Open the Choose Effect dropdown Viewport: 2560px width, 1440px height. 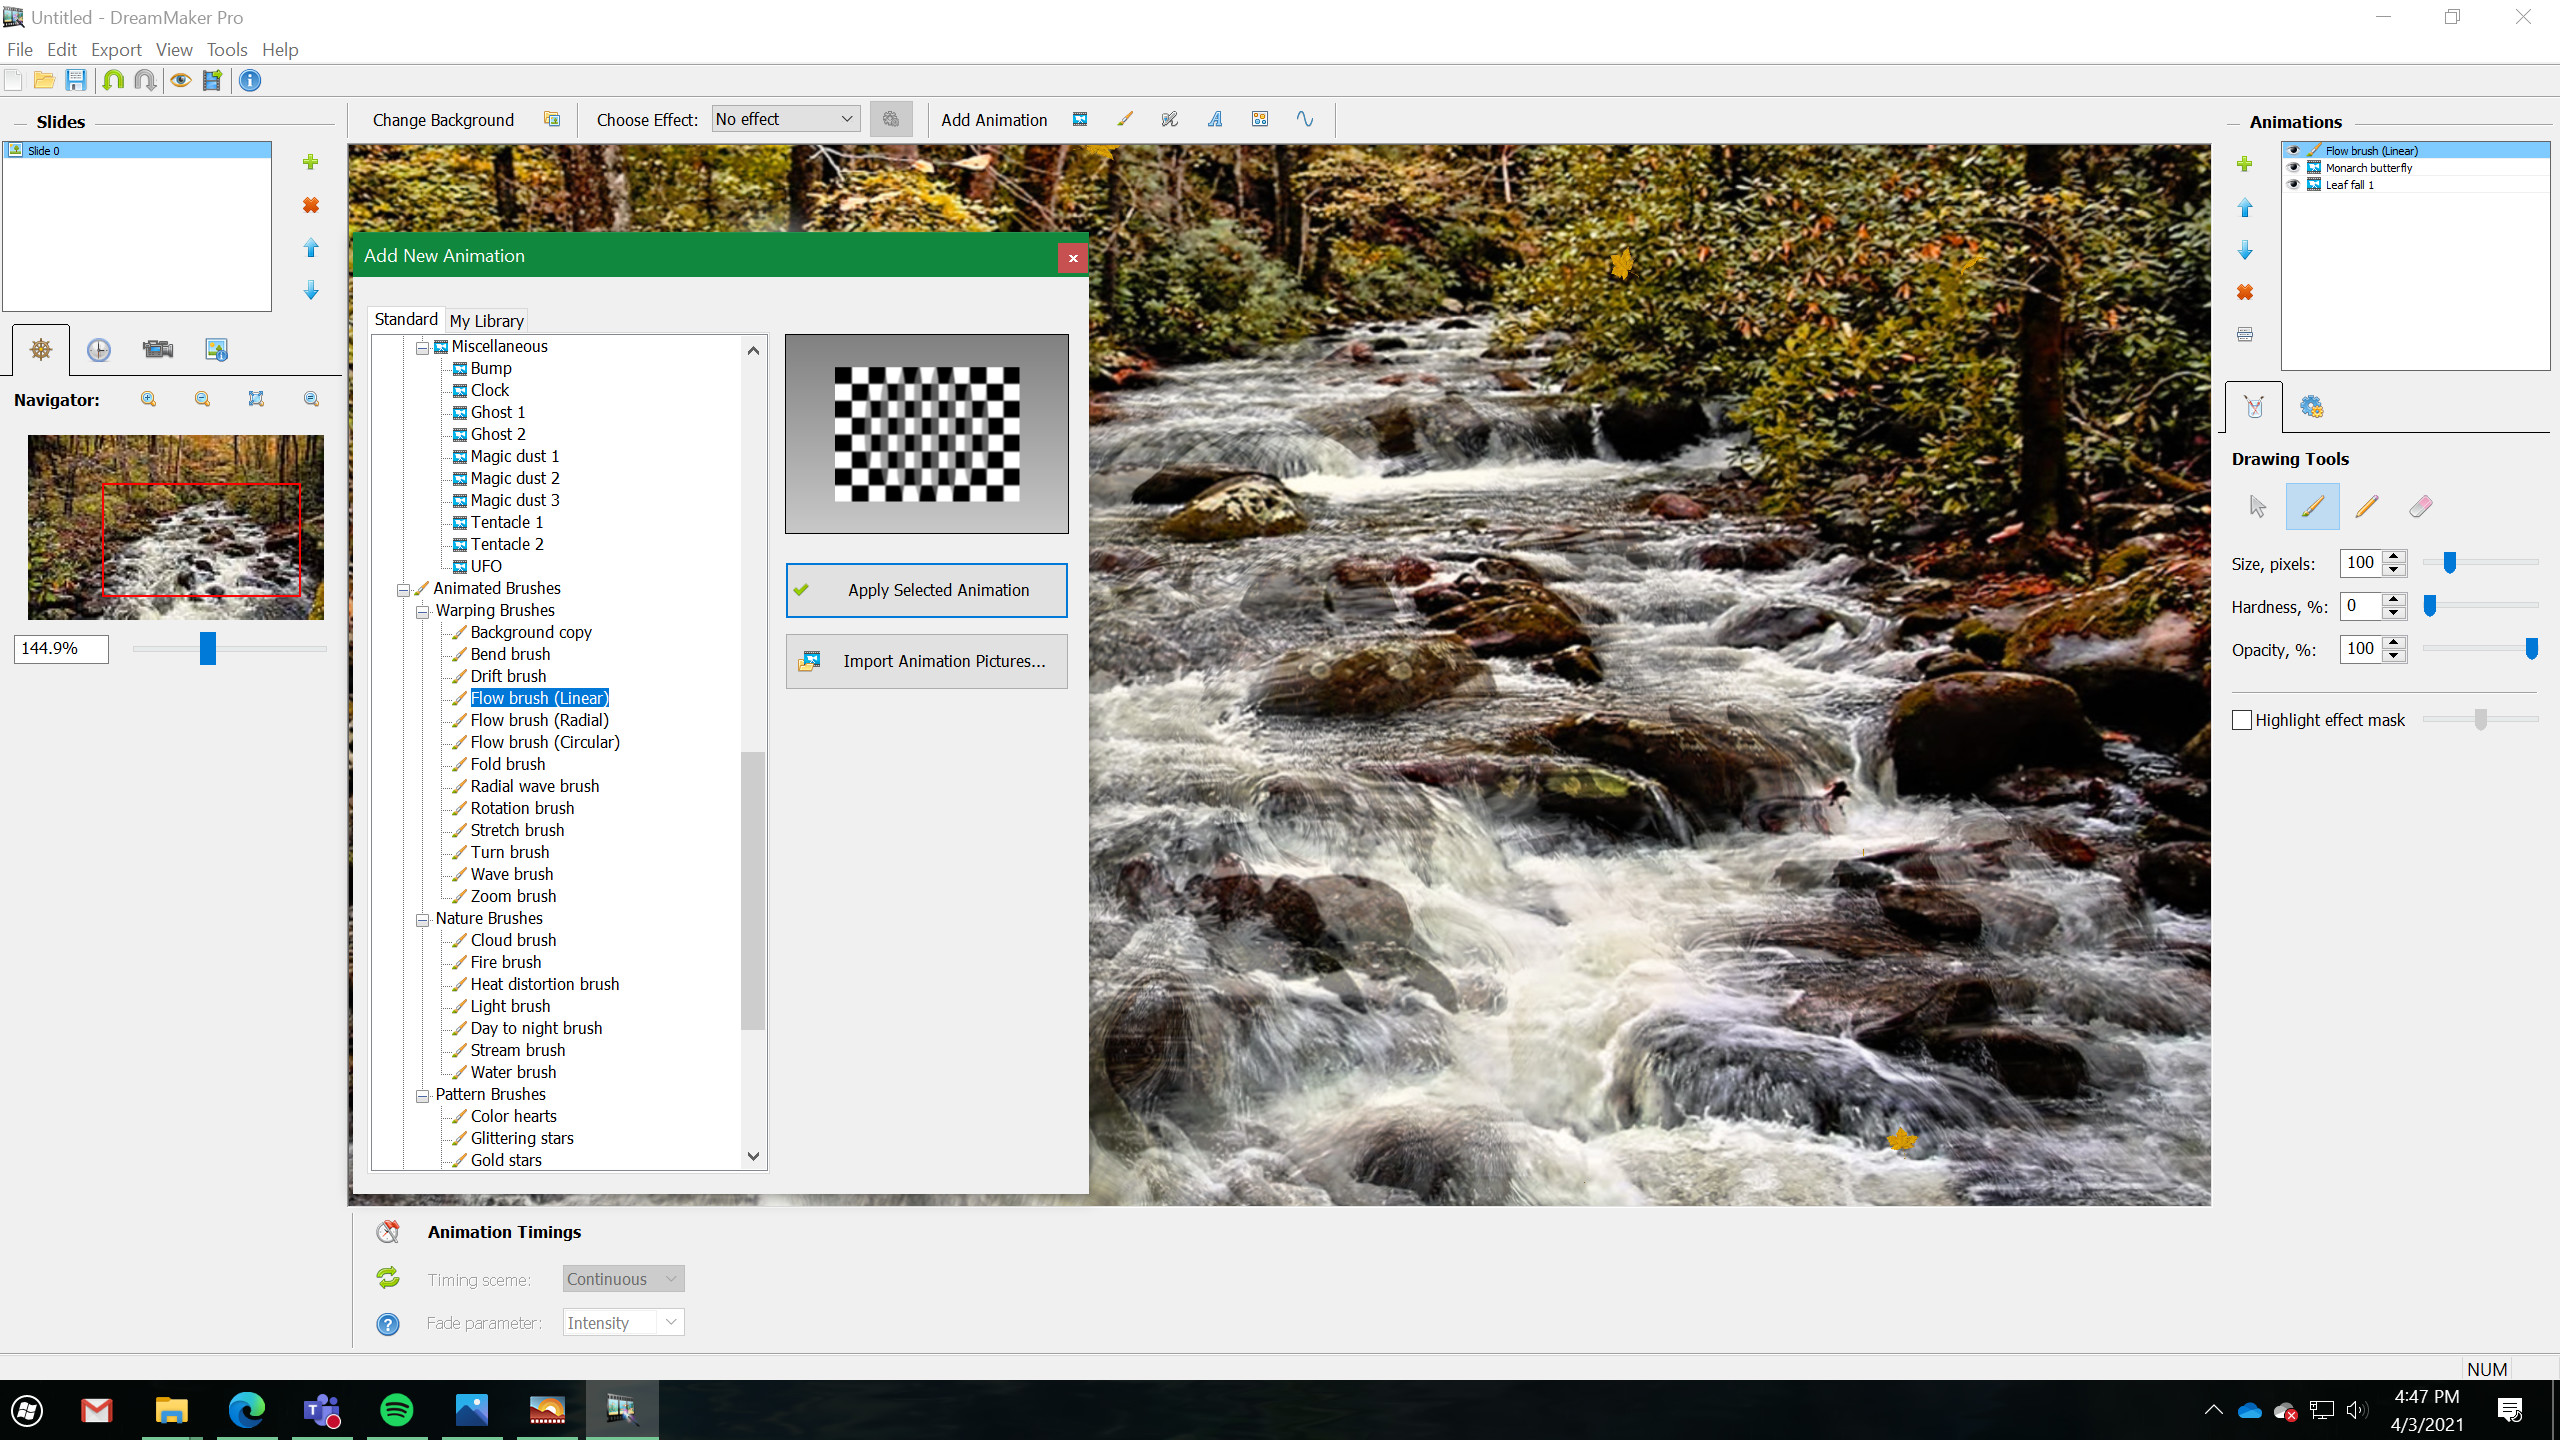(784, 118)
